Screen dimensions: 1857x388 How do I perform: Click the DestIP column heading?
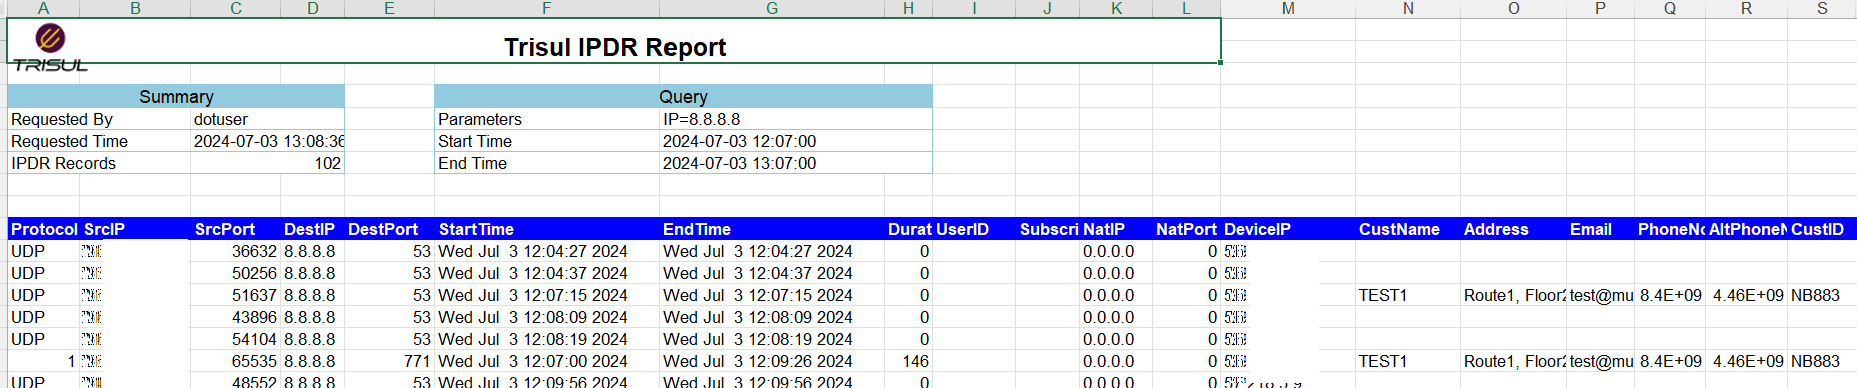312,229
